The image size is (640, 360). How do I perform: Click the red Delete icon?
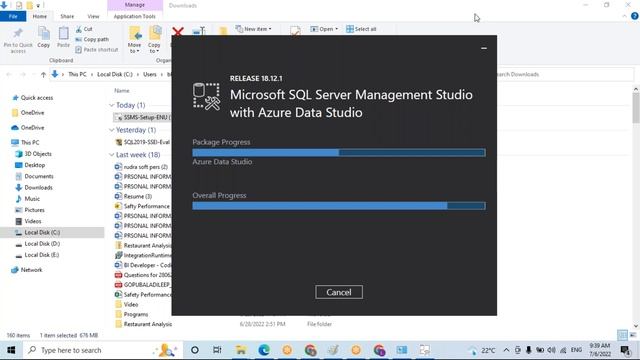[178, 31]
